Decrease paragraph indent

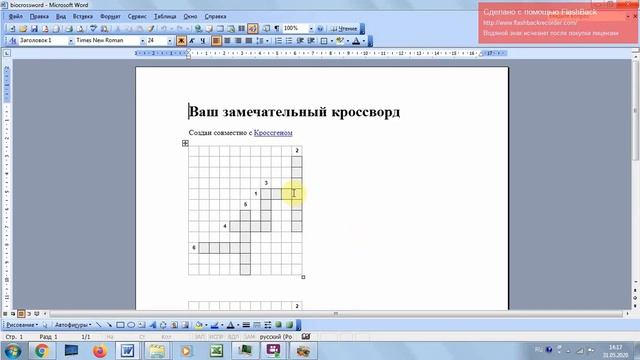[x=300, y=40]
